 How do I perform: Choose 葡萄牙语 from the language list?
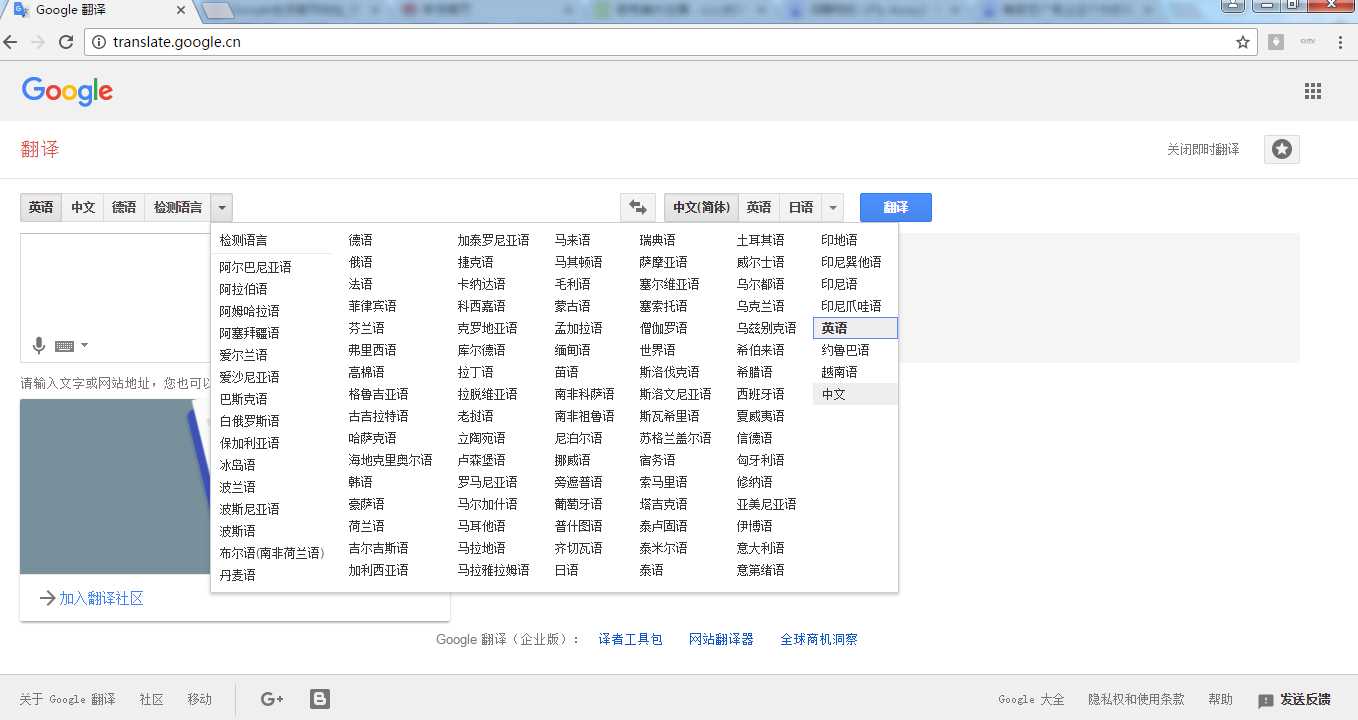click(579, 504)
